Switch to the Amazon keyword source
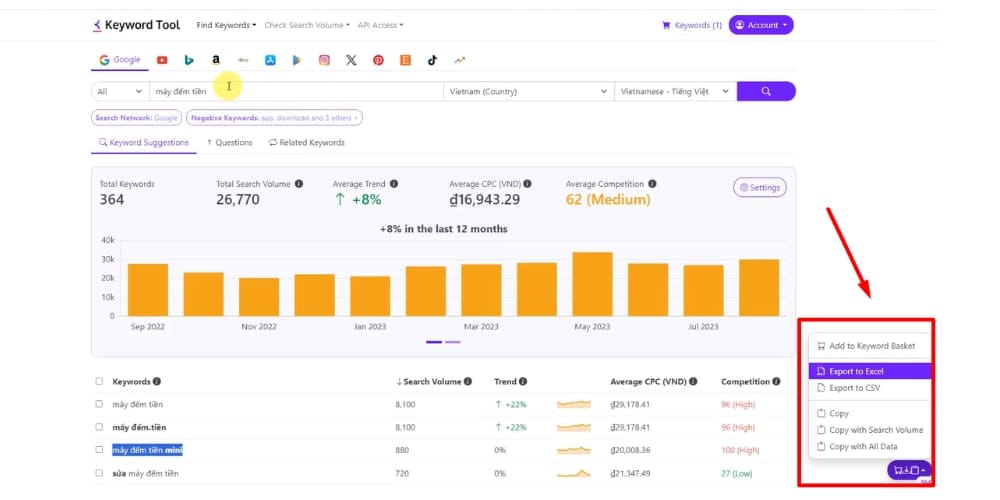This screenshot has height=500, width=1000. coord(216,60)
